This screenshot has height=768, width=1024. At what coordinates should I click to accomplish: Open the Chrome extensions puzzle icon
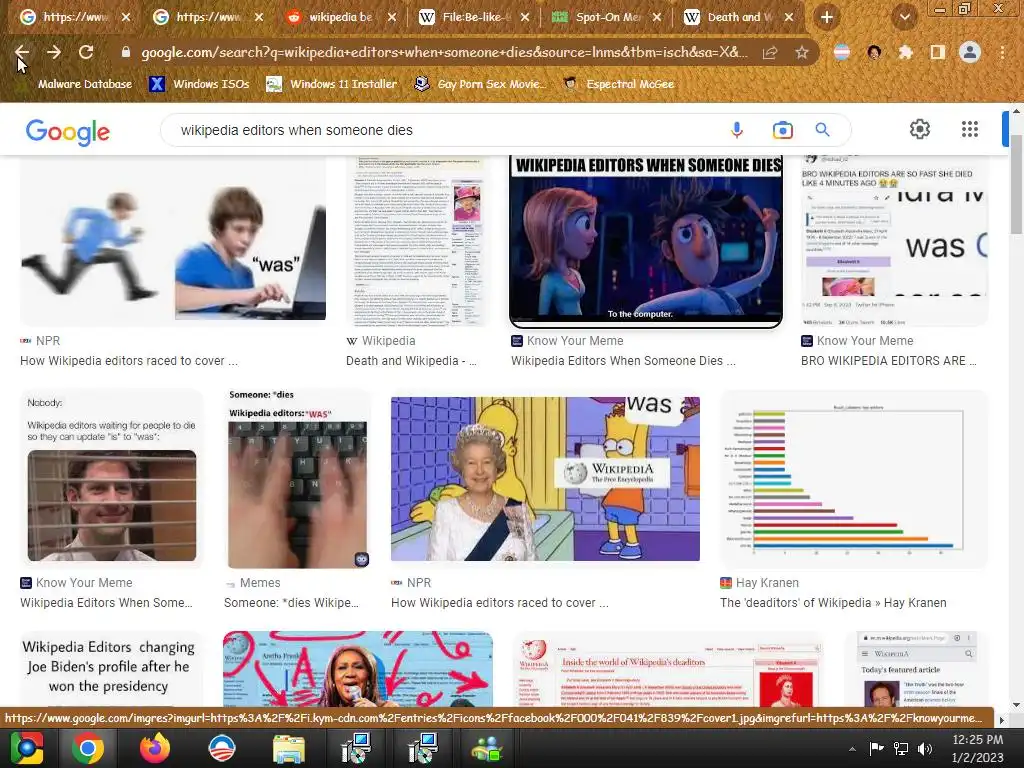pos(906,52)
